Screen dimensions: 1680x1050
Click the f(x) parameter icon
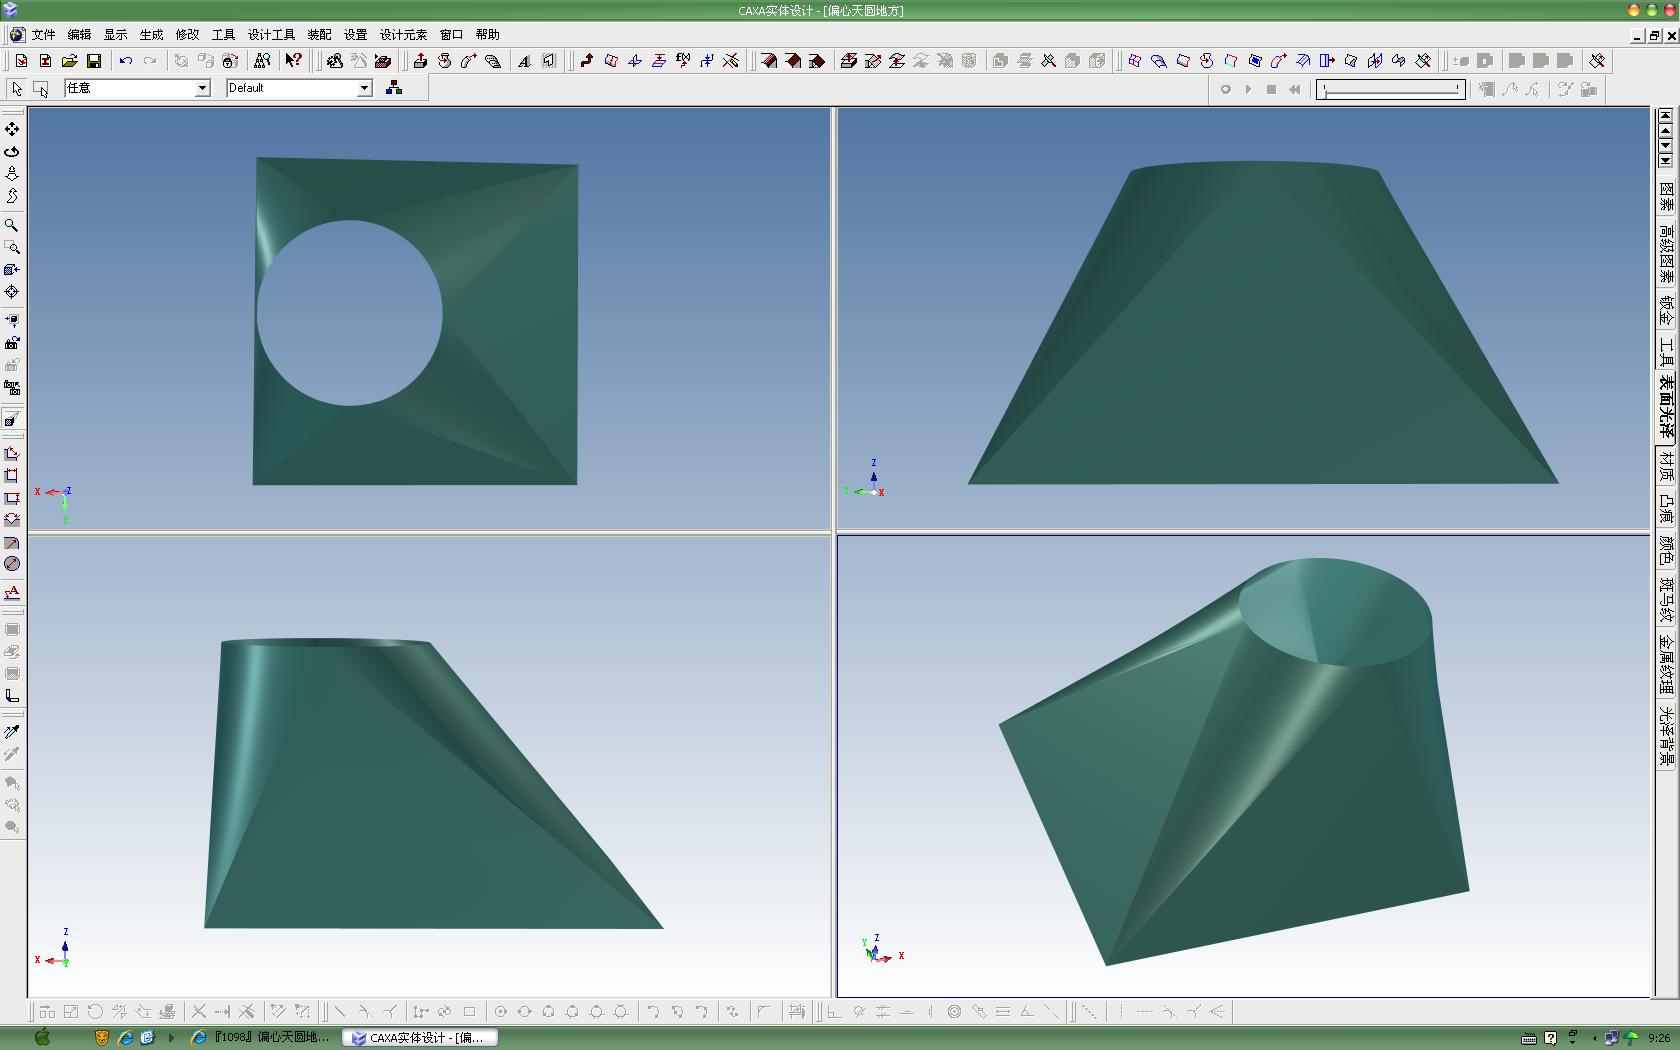click(x=683, y=61)
